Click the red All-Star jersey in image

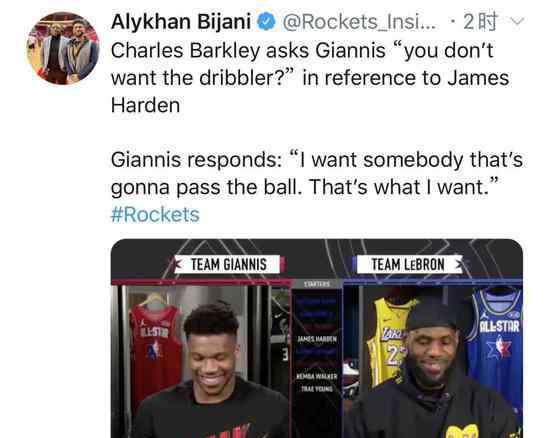(155, 349)
